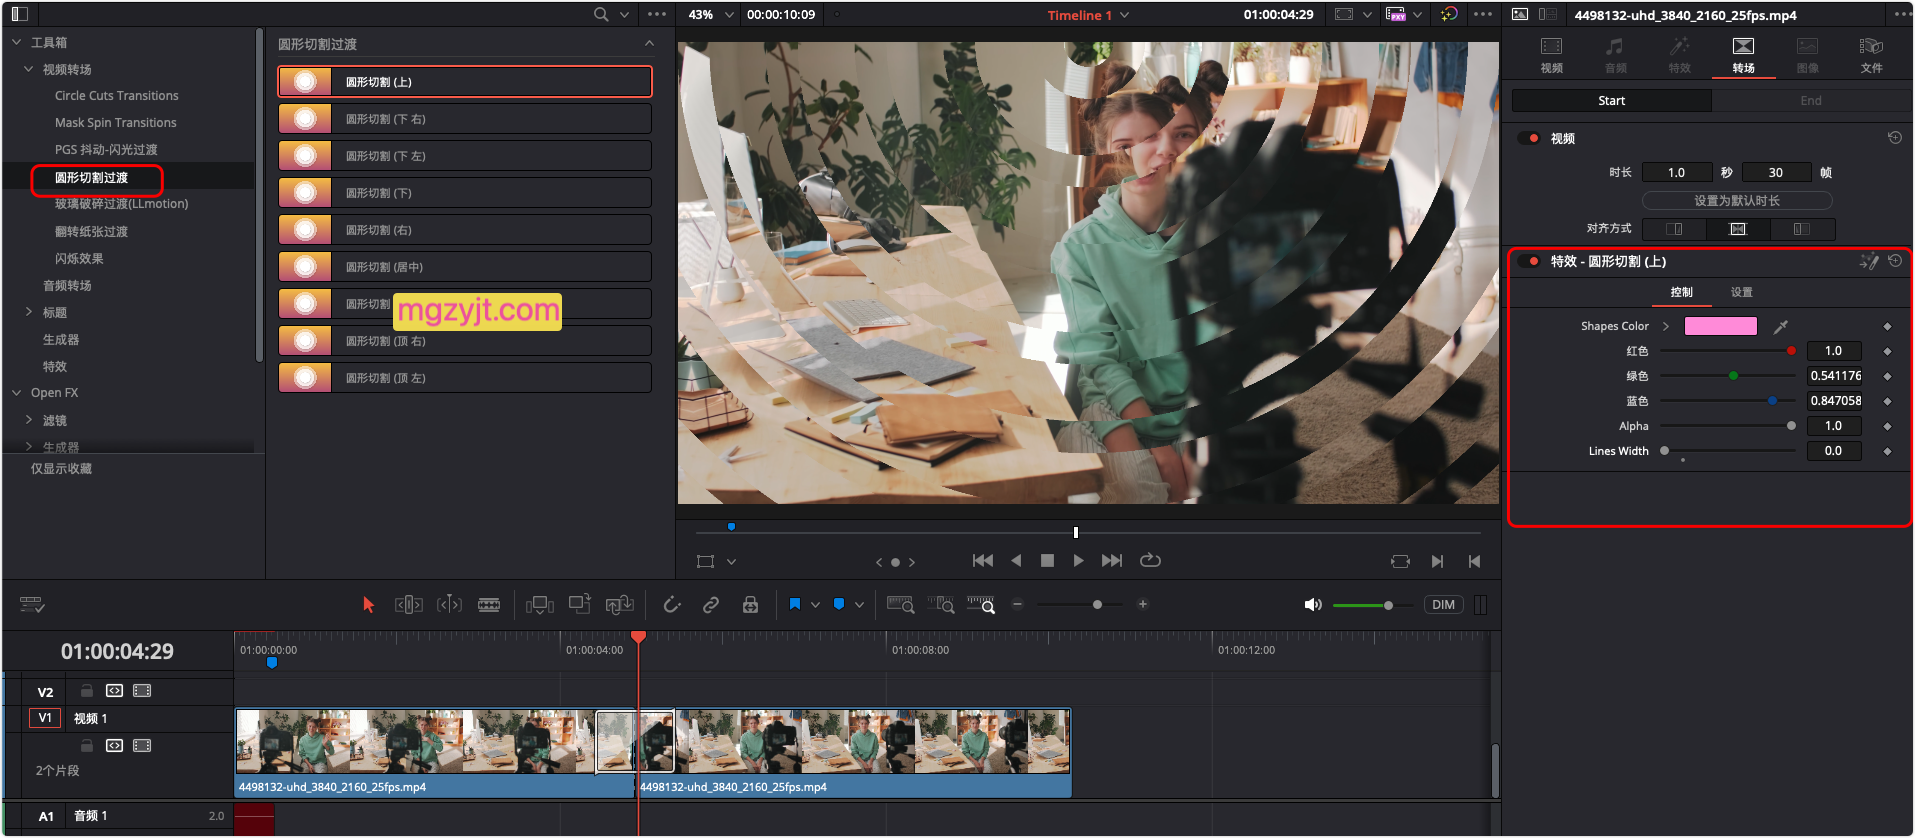Image resolution: width=1915 pixels, height=838 pixels.
Task: Activate the trim edit mode tool
Action: click(x=409, y=605)
